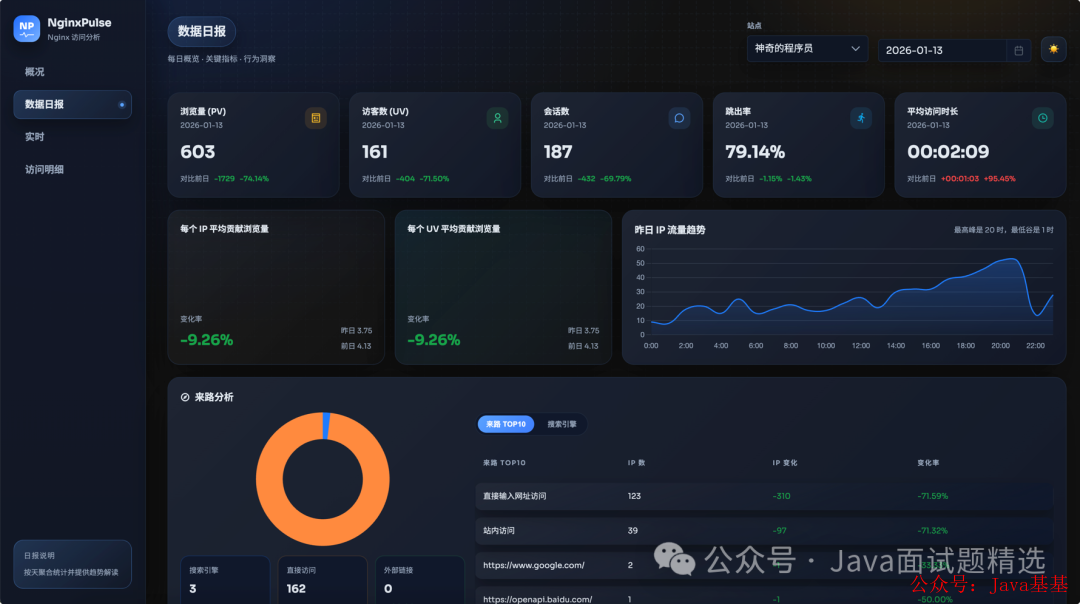Open the https://openapi.baidu.com/ referrer entry
Image resolution: width=1080 pixels, height=604 pixels.
(x=537, y=599)
